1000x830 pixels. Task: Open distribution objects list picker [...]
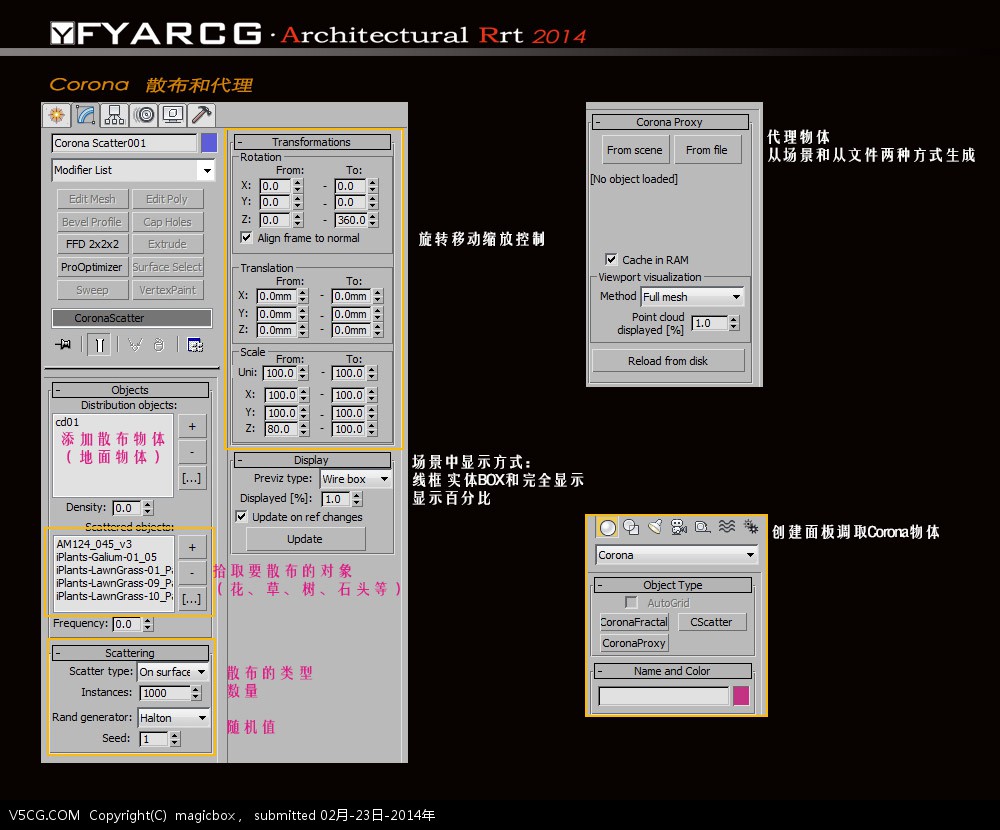point(192,478)
